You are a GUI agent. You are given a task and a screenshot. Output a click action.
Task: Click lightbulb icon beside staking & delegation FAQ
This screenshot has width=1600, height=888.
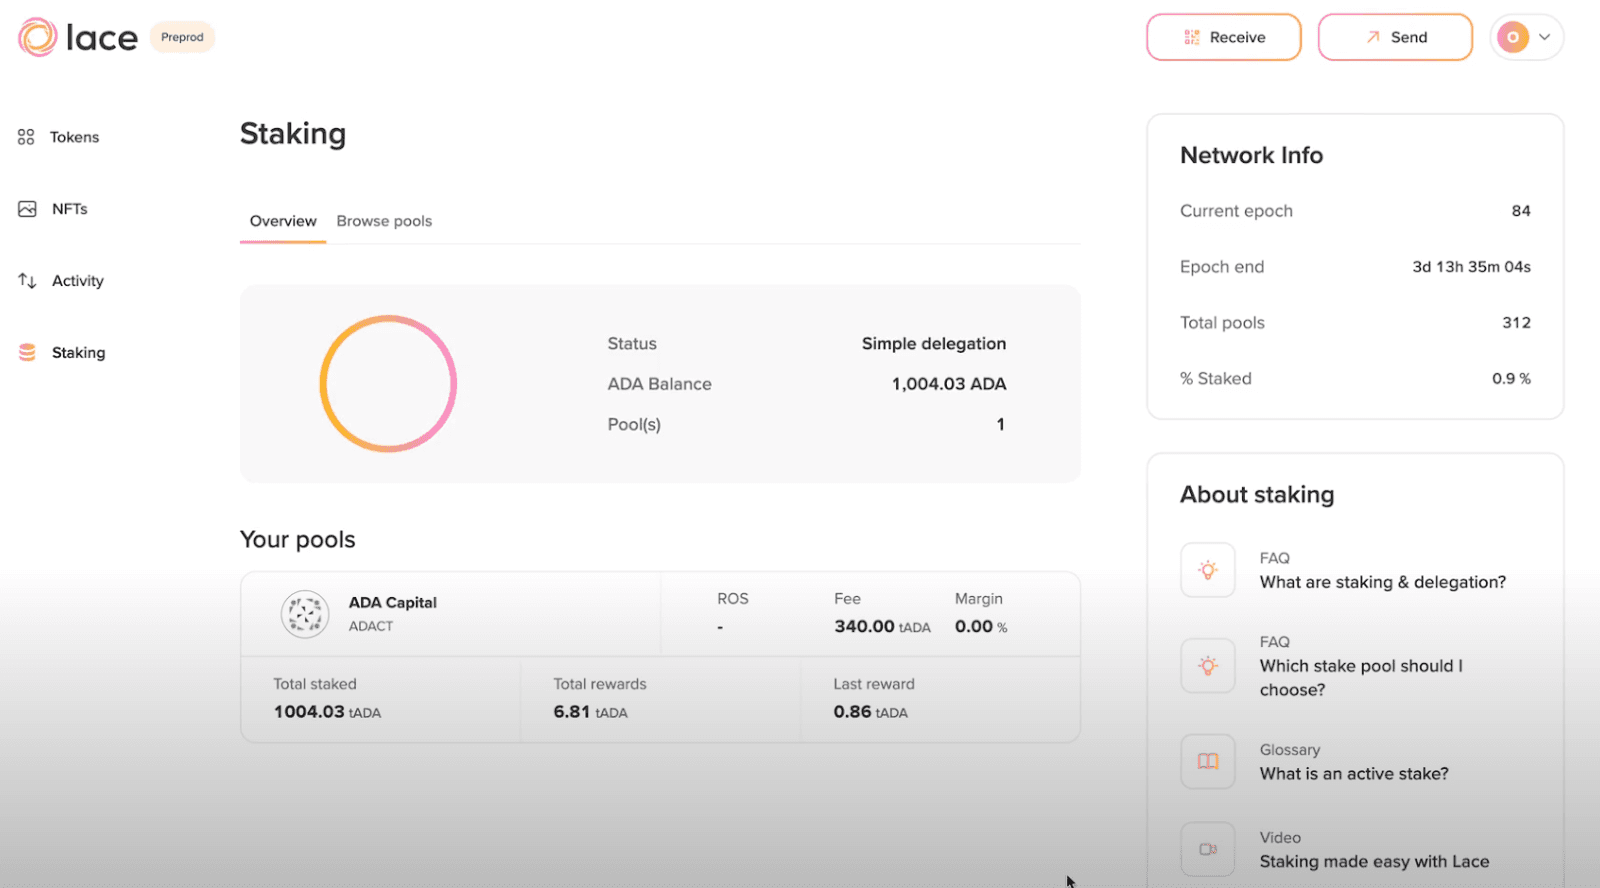(x=1208, y=570)
